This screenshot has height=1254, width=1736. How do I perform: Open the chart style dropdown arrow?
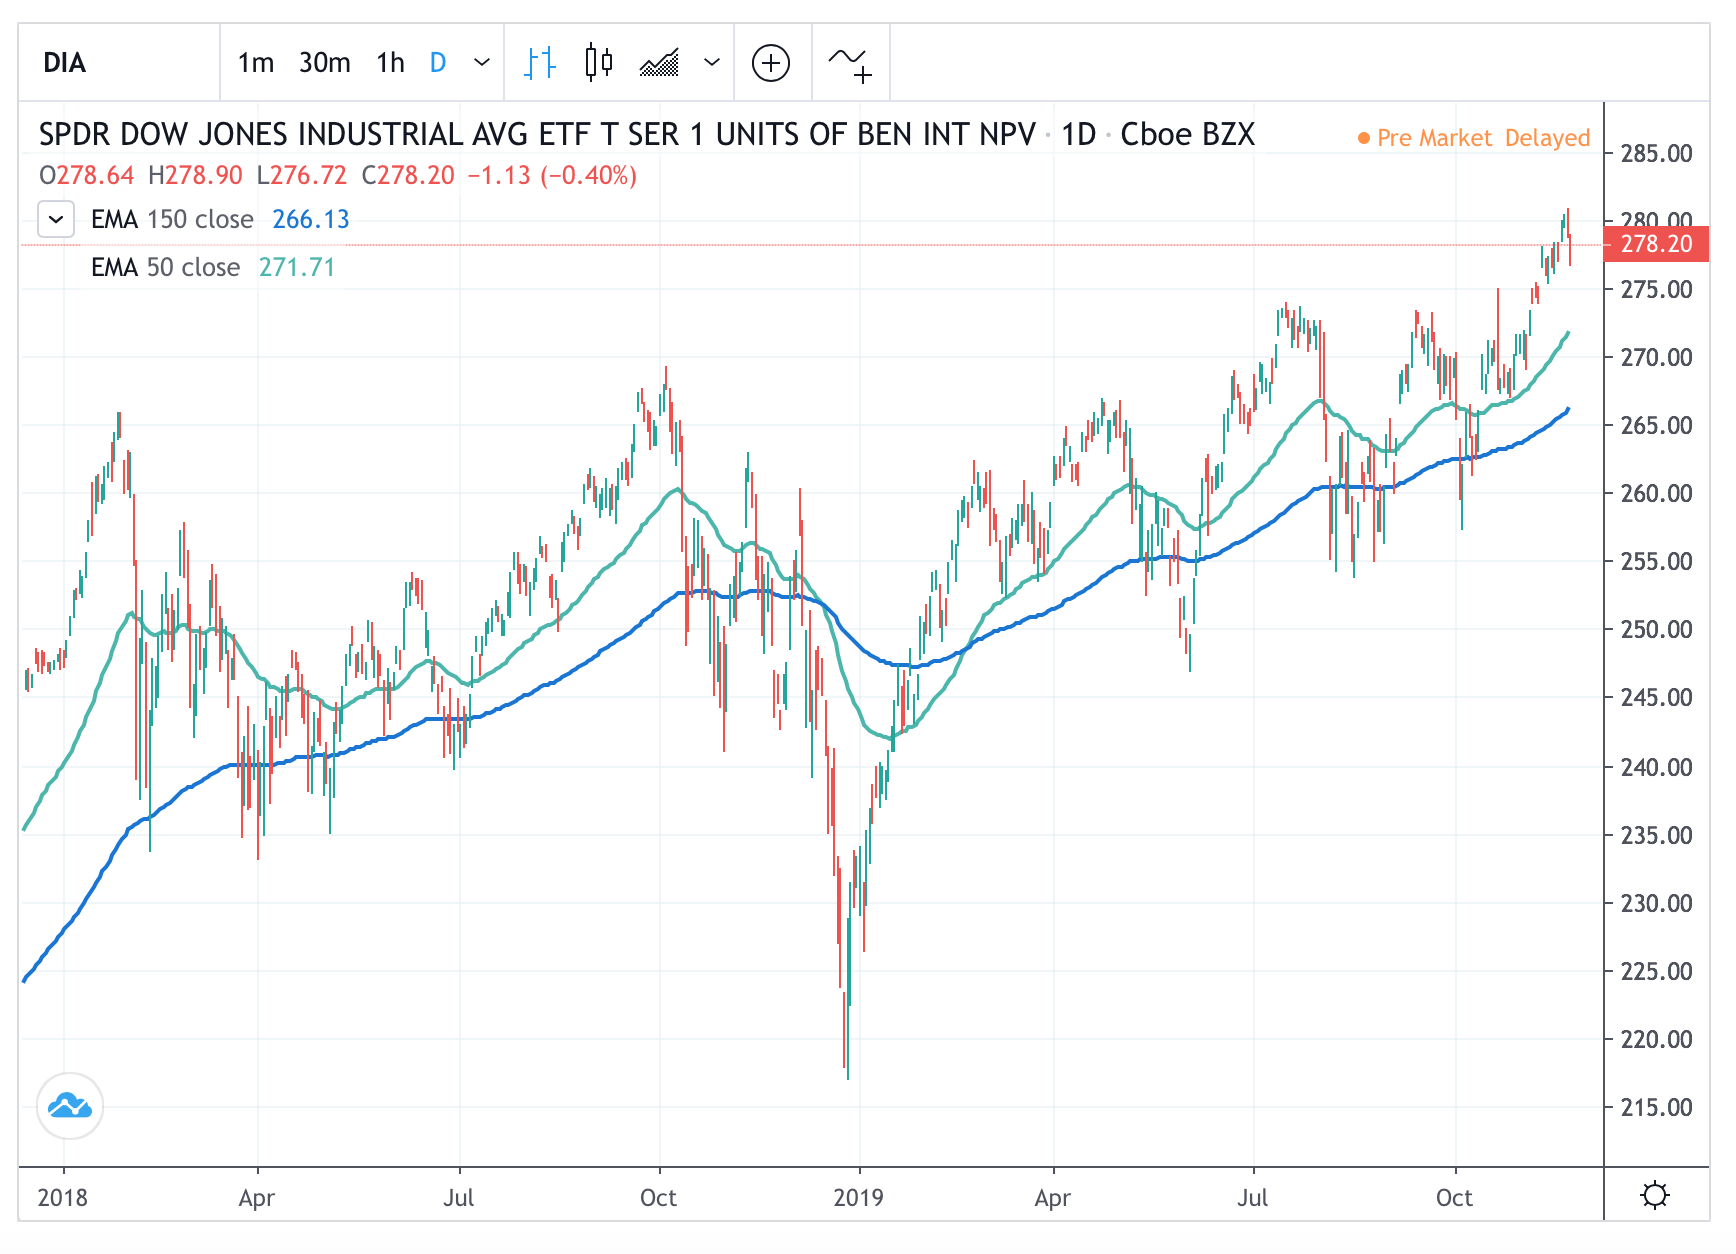[x=712, y=63]
